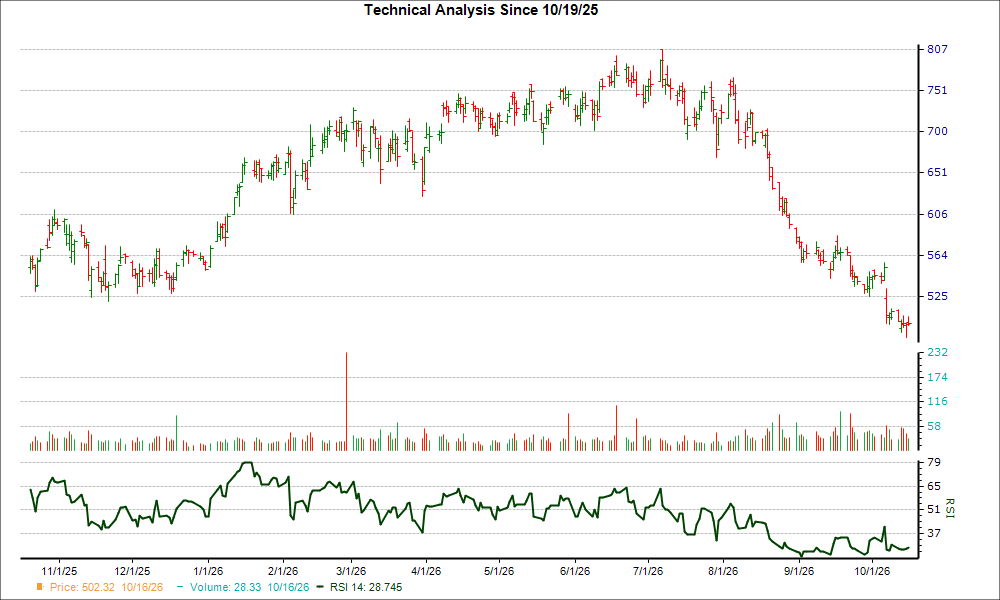Click the 11/1/25 date label
The width and height of the screenshot is (1000, 600).
click(x=59, y=571)
